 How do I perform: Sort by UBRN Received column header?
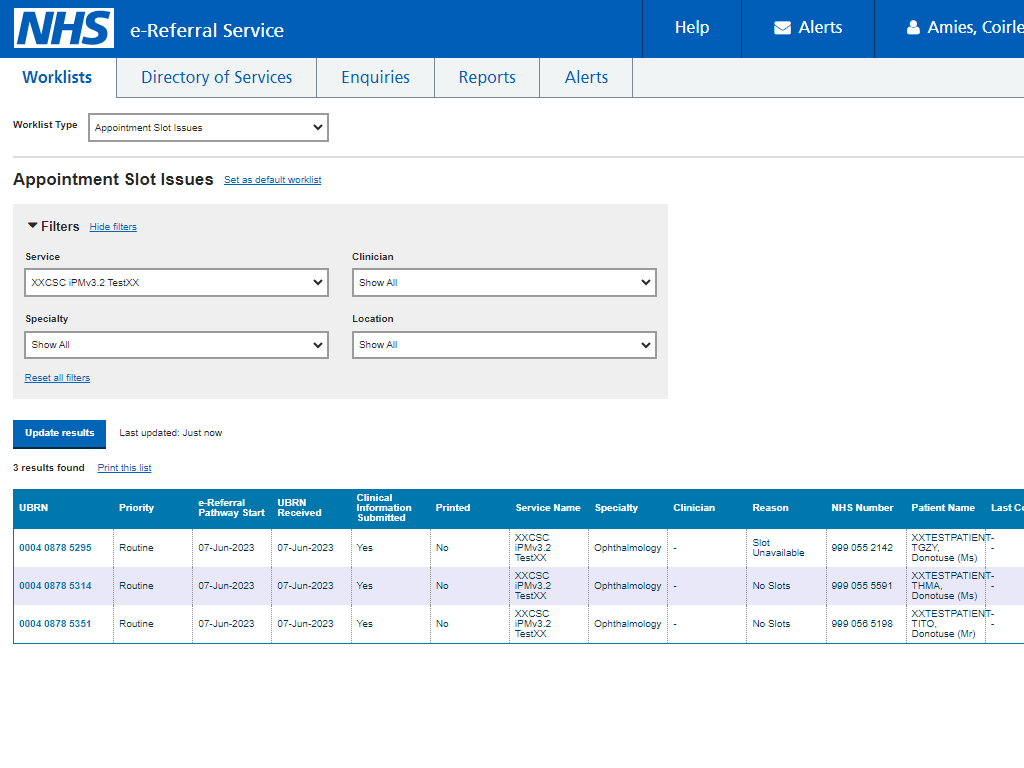tap(299, 507)
